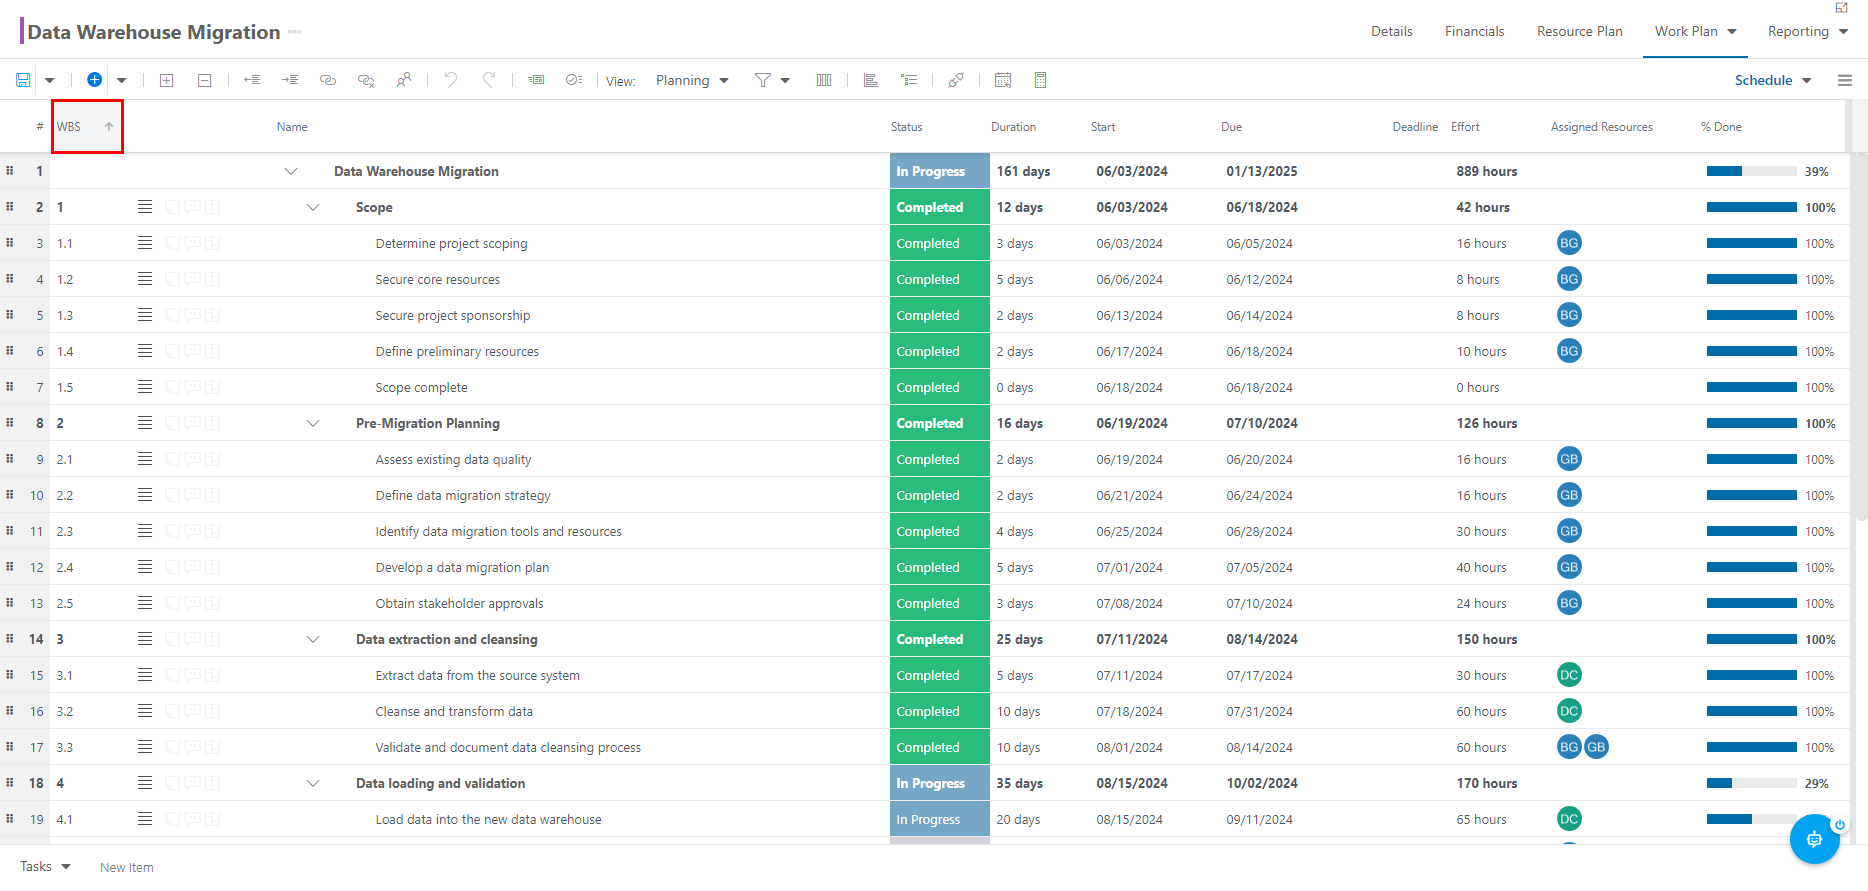Open the Tasks dropdown at the bottom
This screenshot has width=1868, height=891.
coord(45,867)
